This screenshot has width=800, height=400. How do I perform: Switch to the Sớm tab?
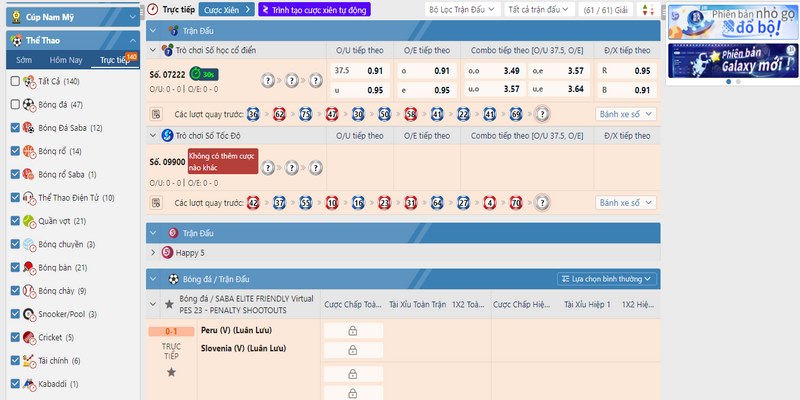(x=23, y=60)
